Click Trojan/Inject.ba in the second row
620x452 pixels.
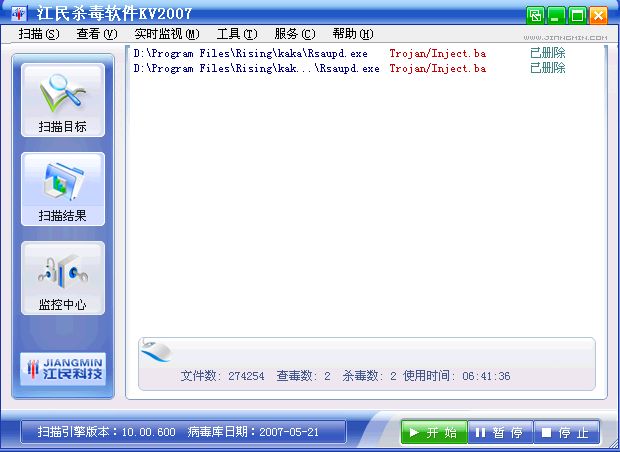[438, 68]
